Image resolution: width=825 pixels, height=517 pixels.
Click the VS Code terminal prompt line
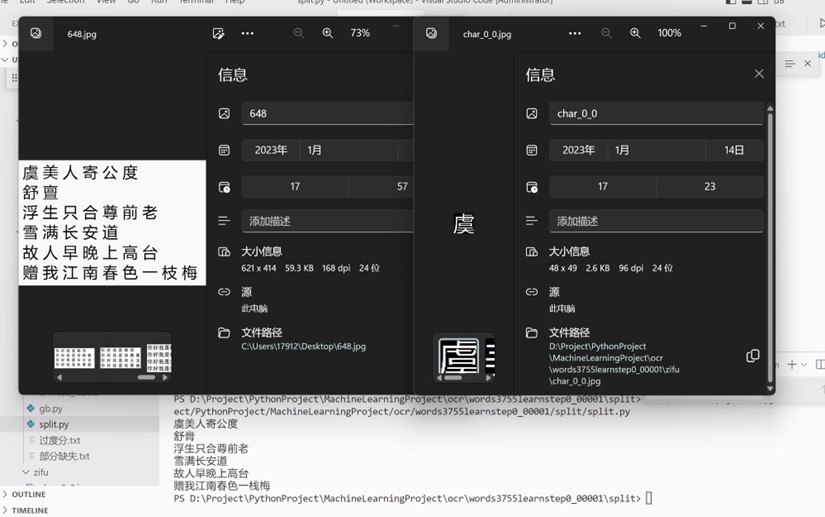point(413,498)
